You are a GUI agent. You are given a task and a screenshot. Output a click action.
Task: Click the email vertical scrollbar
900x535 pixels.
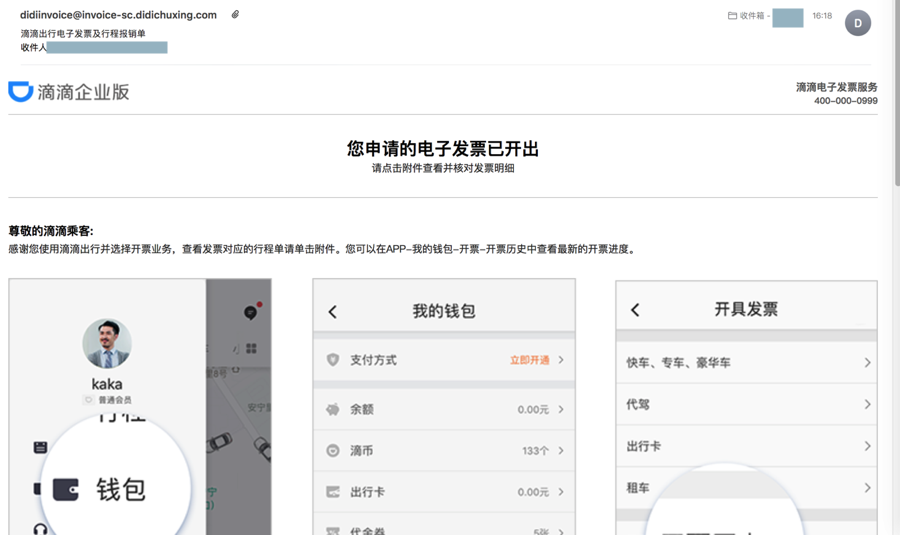[x=897, y=92]
